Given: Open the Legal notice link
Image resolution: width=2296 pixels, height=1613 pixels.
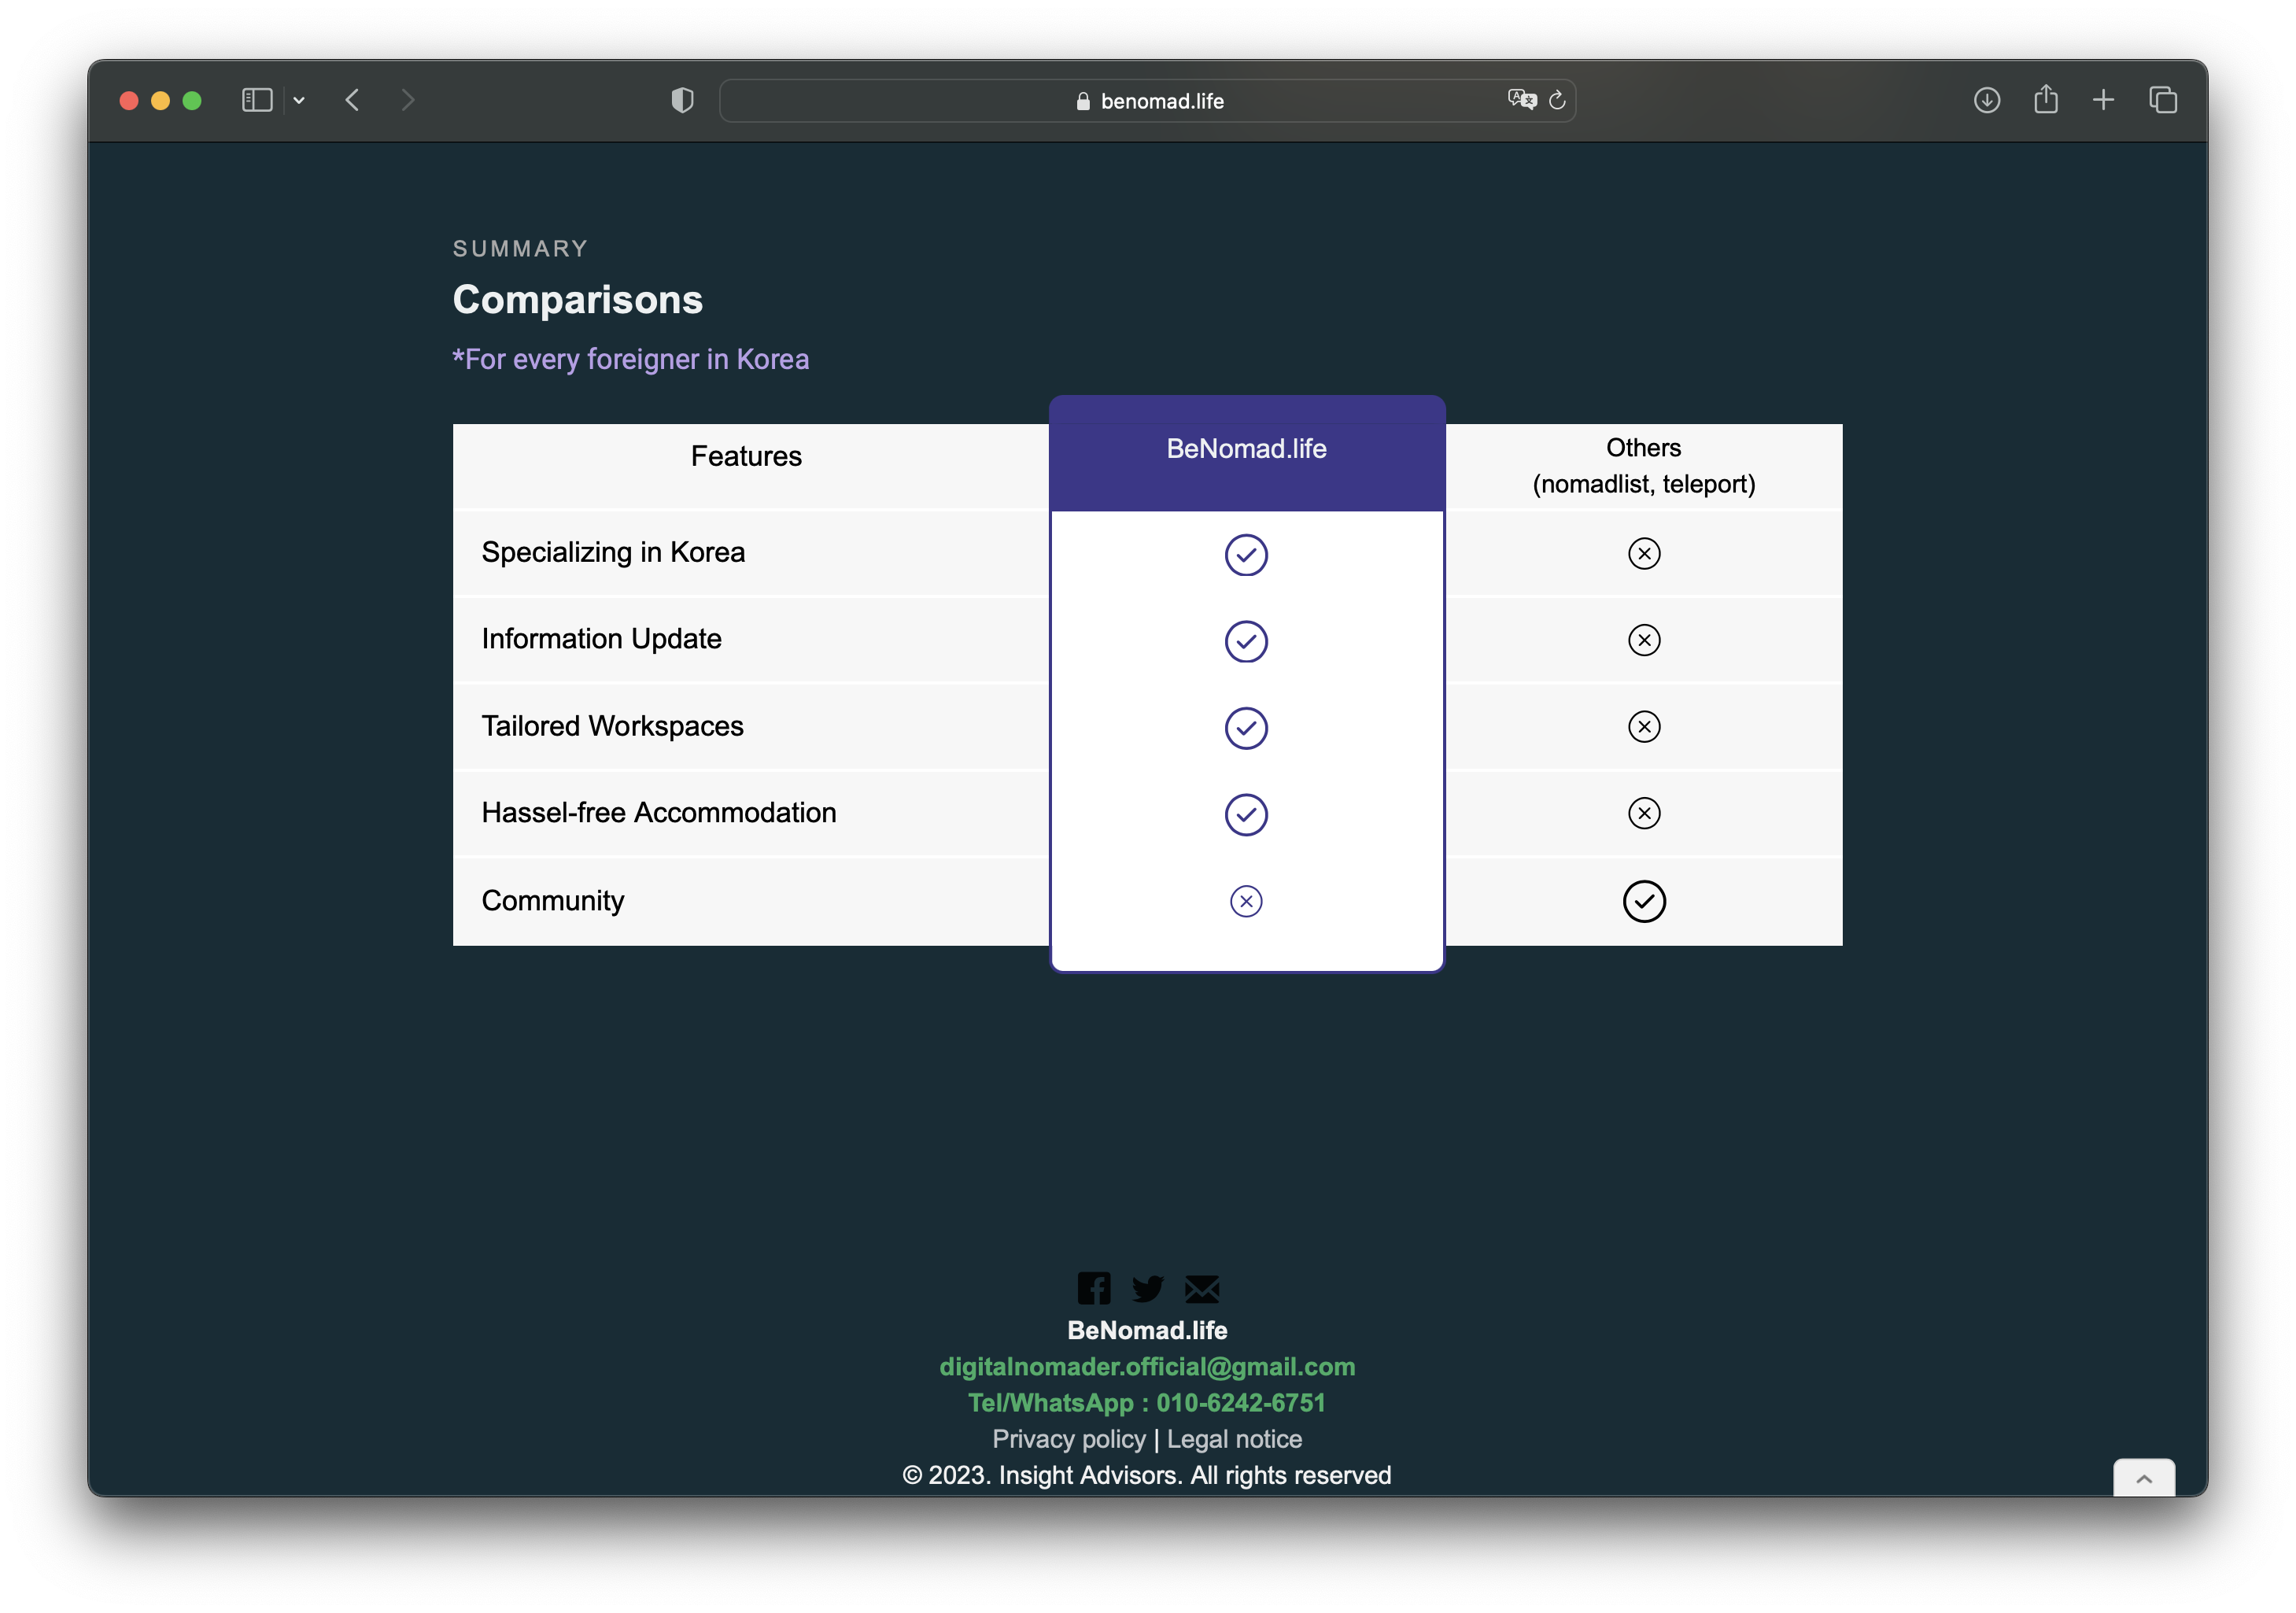Looking at the screenshot, I should tap(1234, 1438).
